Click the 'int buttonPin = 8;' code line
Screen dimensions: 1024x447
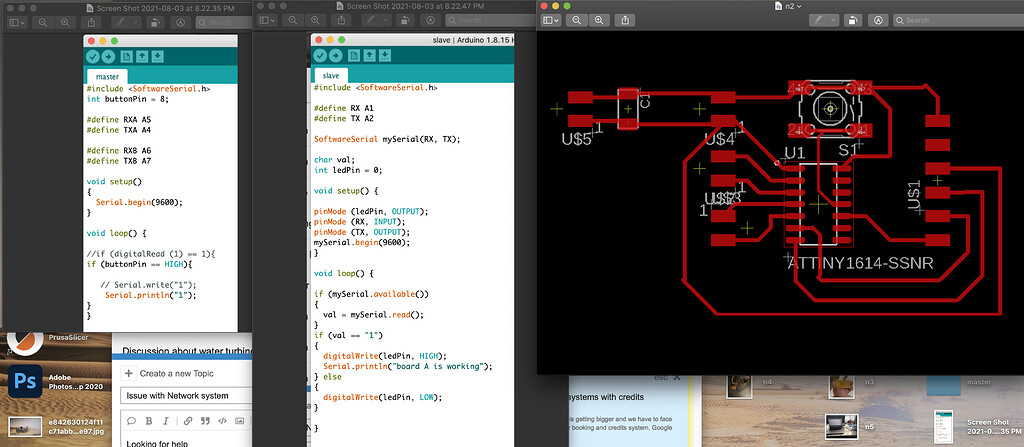pyautogui.click(x=127, y=99)
